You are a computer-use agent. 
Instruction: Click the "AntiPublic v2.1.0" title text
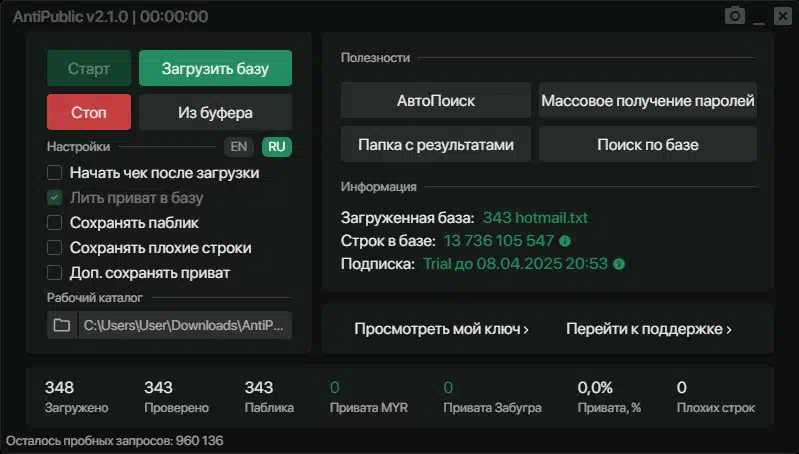coord(70,17)
